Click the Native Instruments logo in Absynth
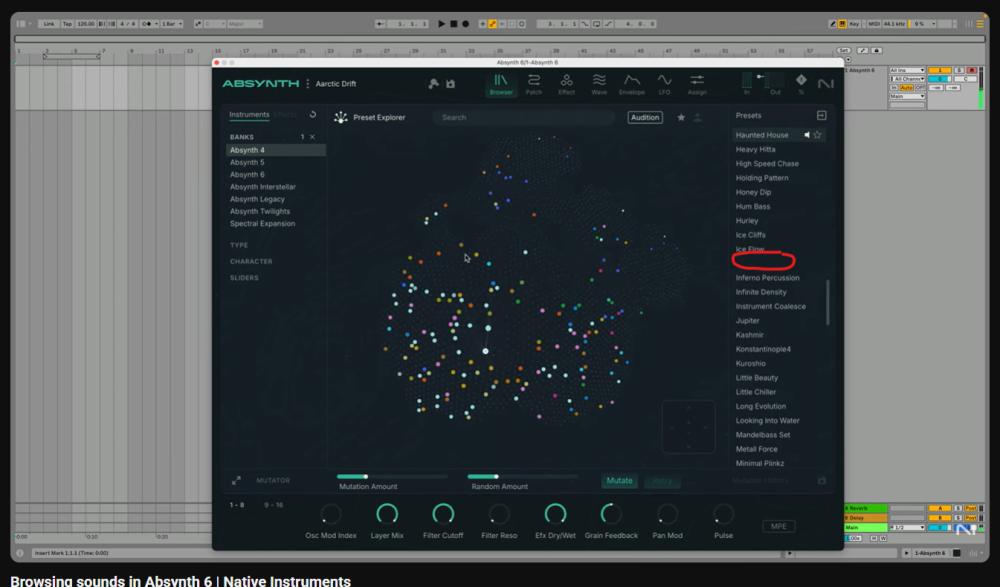Viewport: 1000px width, 587px height. (826, 84)
